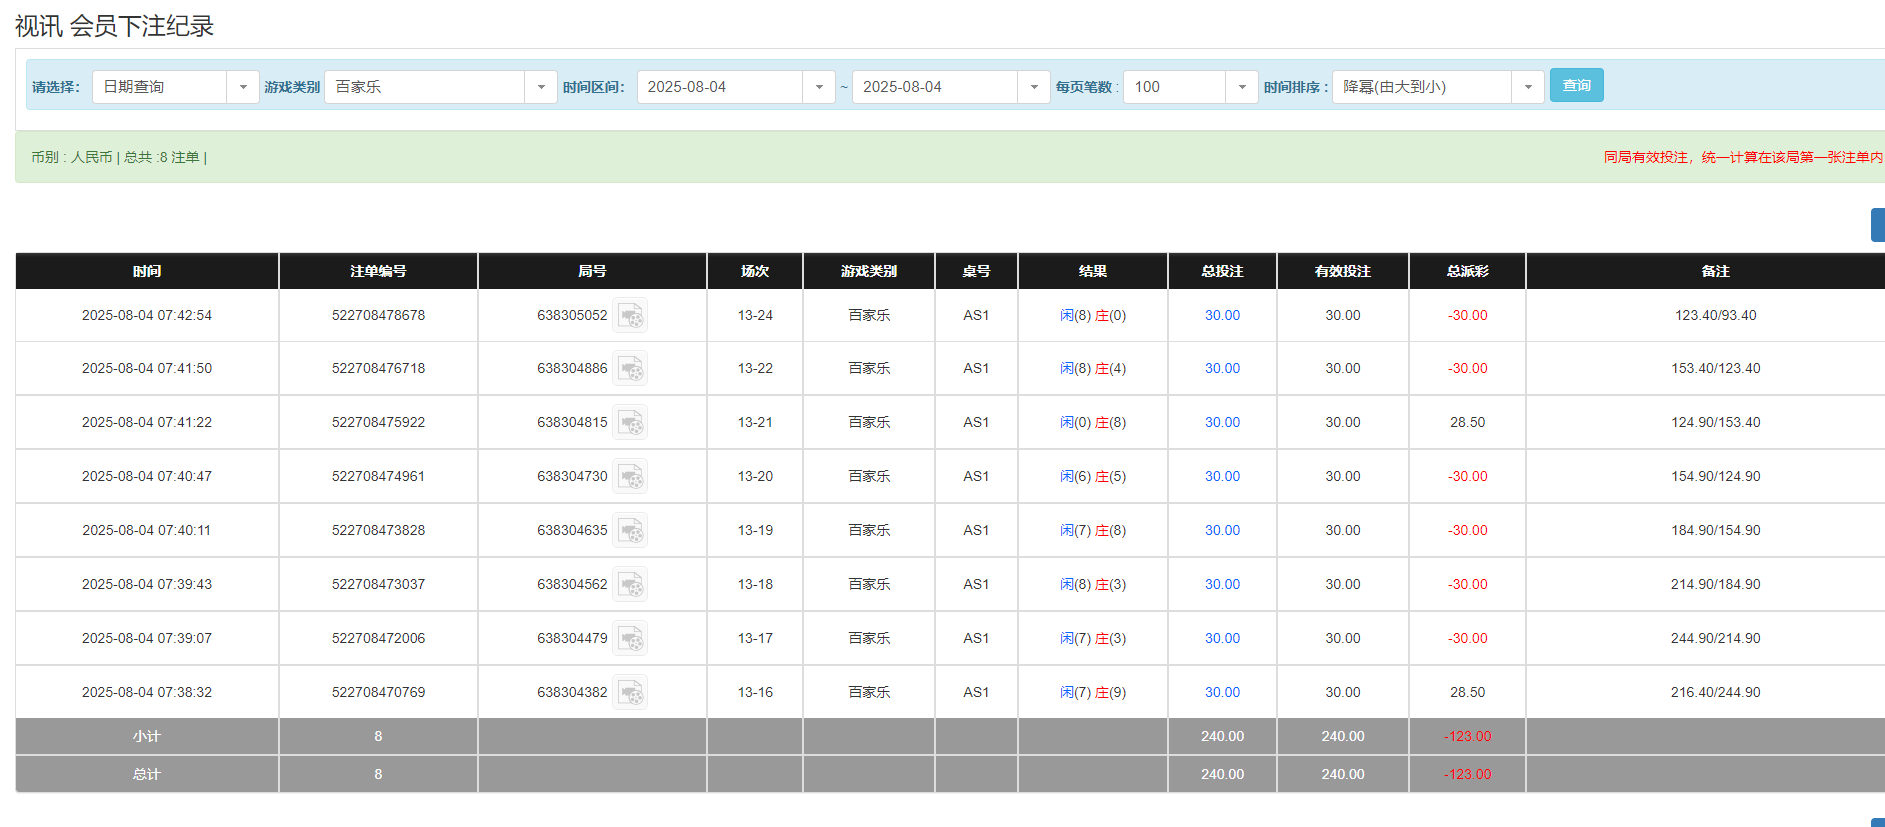Viewport: 1885px width, 827px height.
Task: Open video replay icon for round 638304562
Action: (x=630, y=585)
